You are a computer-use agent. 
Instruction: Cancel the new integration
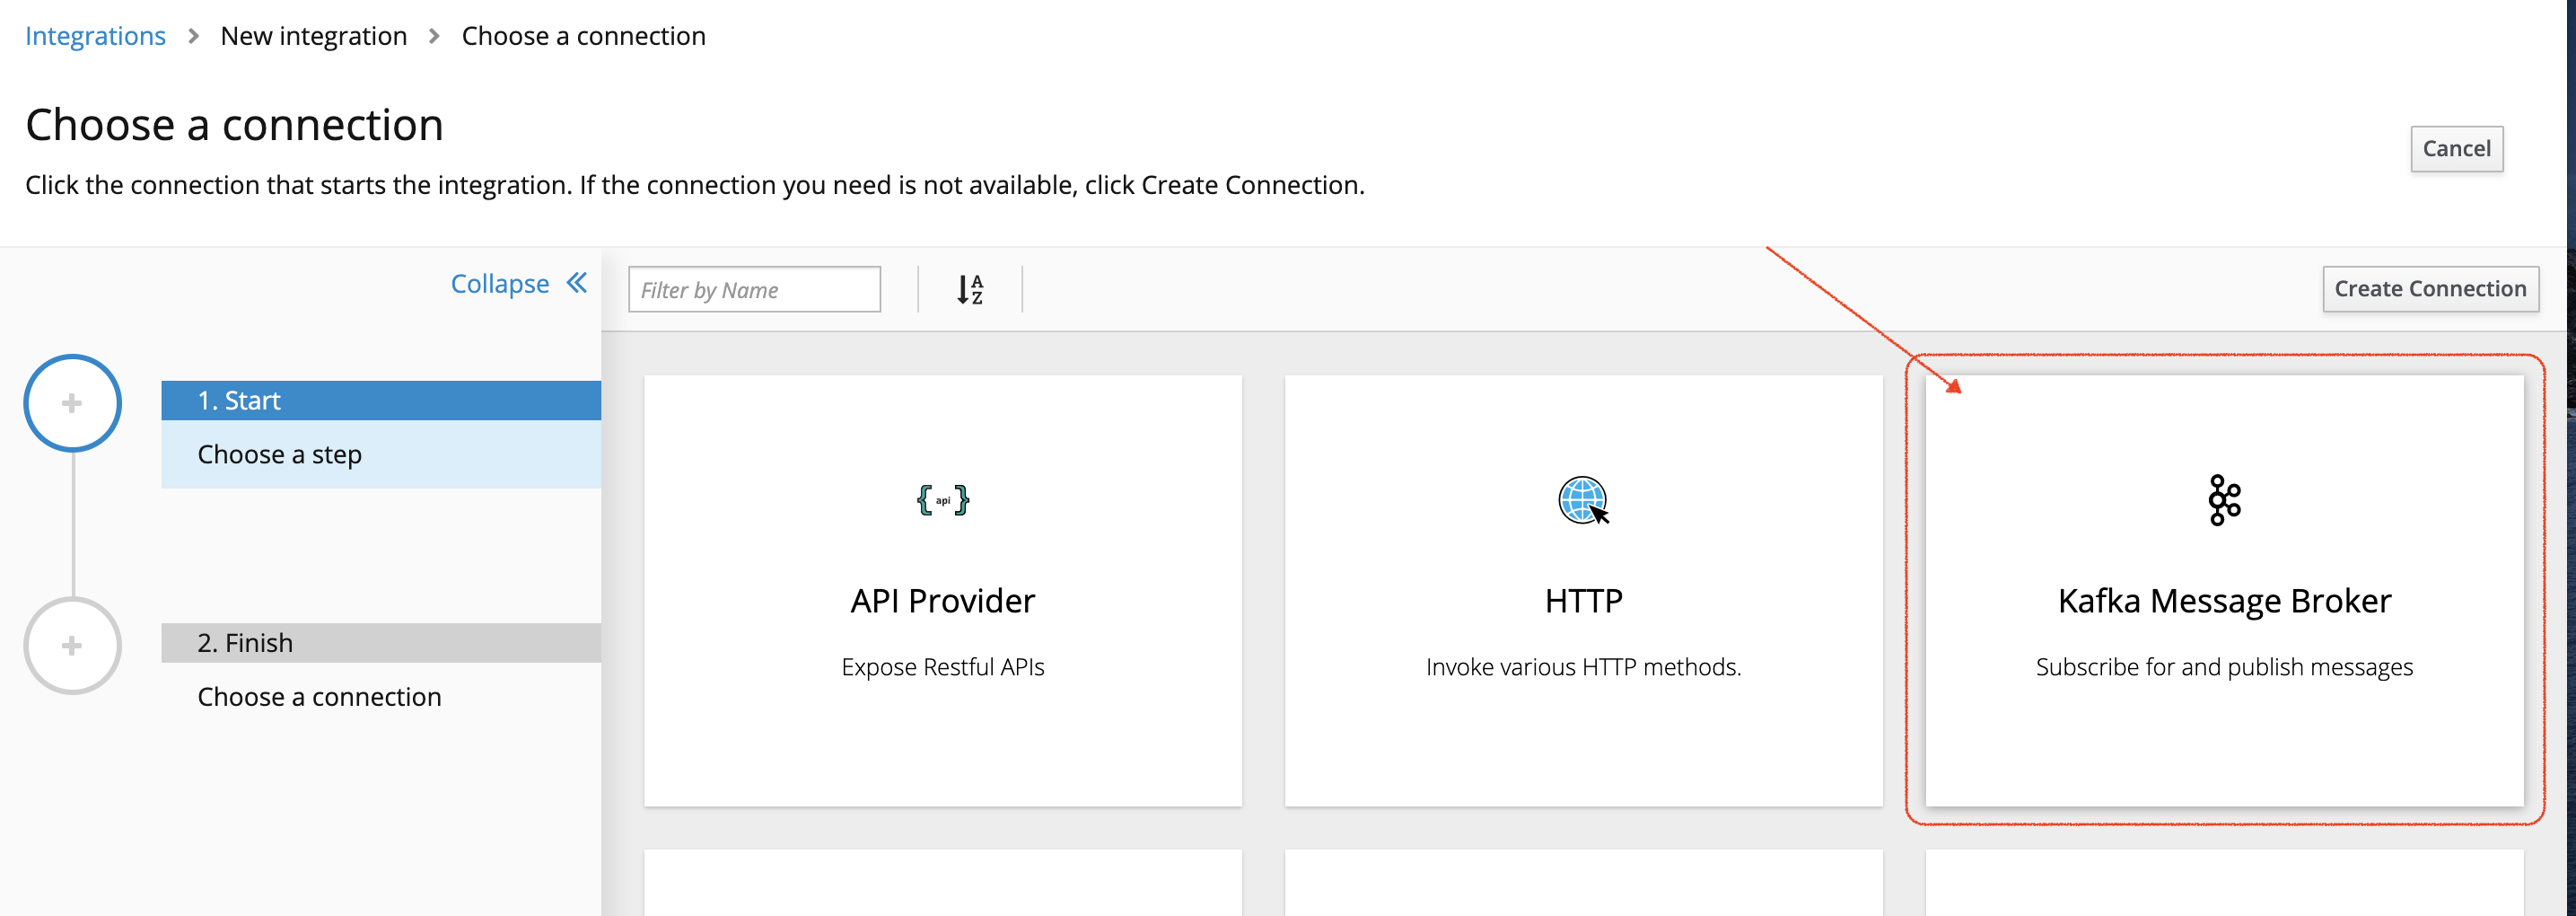(x=2456, y=149)
